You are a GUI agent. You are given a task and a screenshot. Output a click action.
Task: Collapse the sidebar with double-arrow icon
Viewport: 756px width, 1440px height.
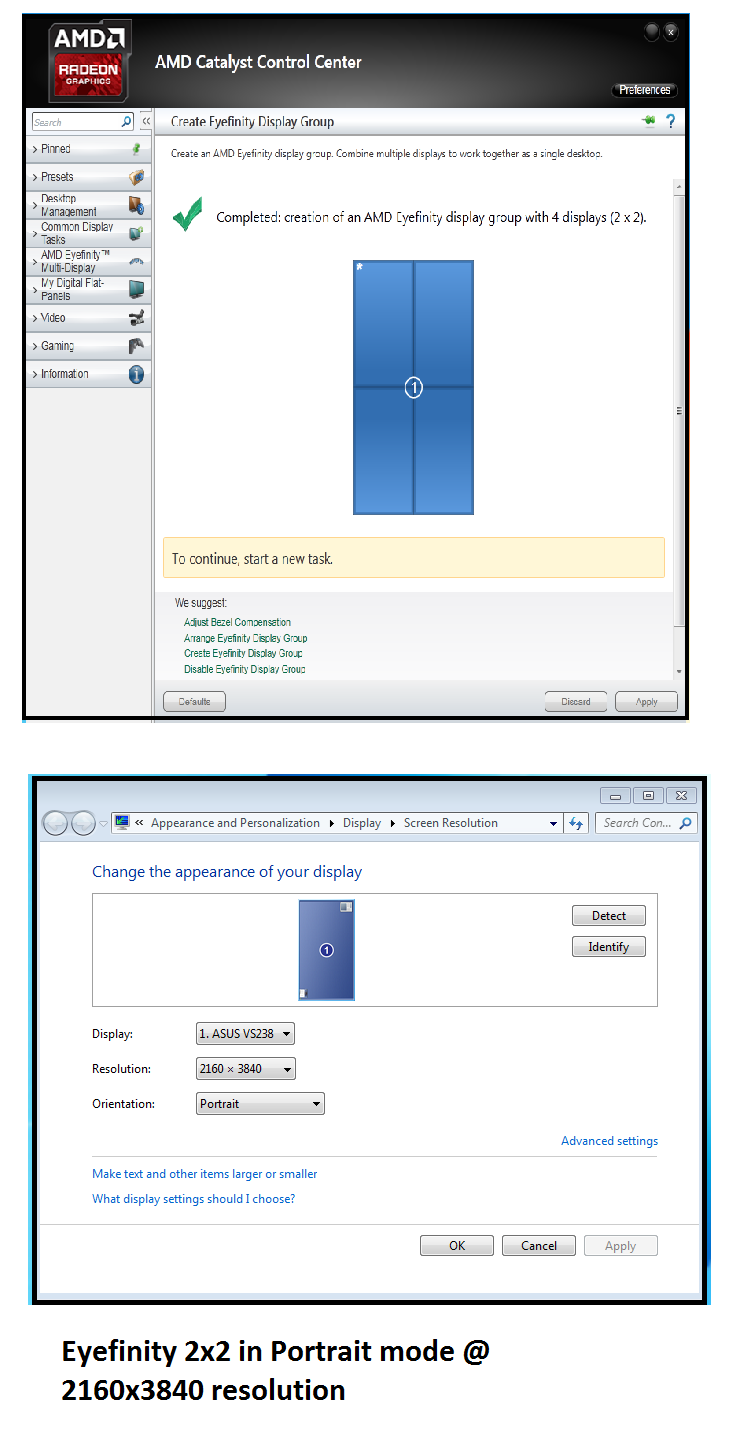(x=145, y=121)
